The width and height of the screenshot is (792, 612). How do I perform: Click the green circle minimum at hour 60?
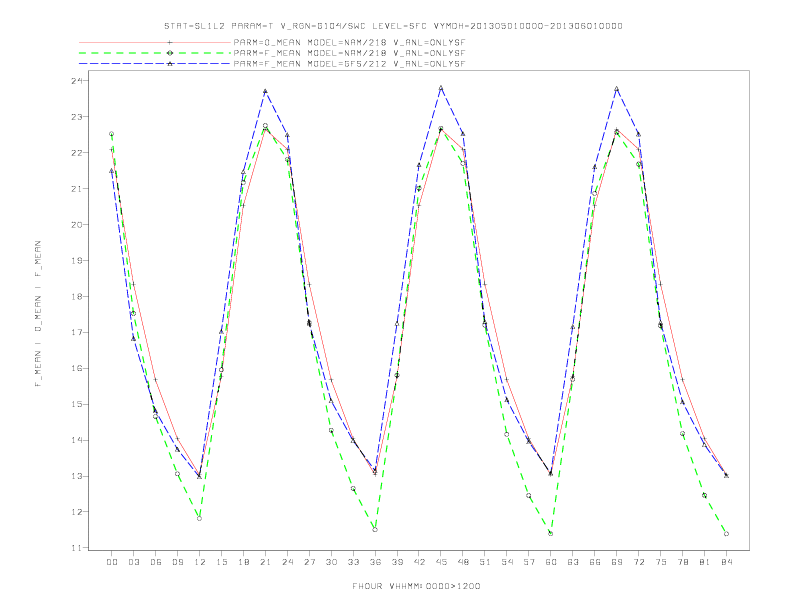click(x=551, y=533)
